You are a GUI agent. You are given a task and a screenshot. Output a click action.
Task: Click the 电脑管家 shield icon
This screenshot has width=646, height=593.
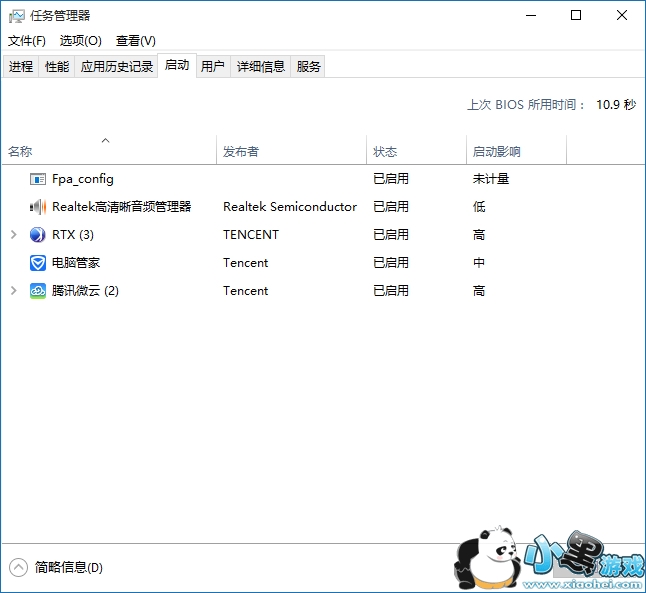coord(37,263)
